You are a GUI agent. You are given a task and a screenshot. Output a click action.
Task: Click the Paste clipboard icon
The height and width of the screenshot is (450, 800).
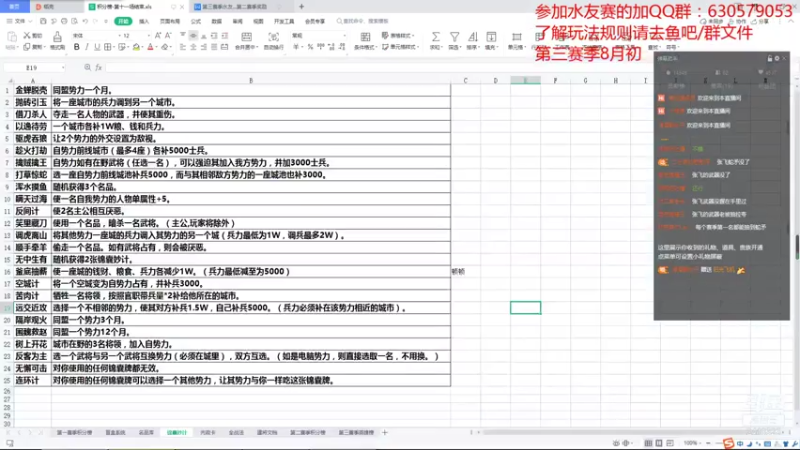point(11,37)
